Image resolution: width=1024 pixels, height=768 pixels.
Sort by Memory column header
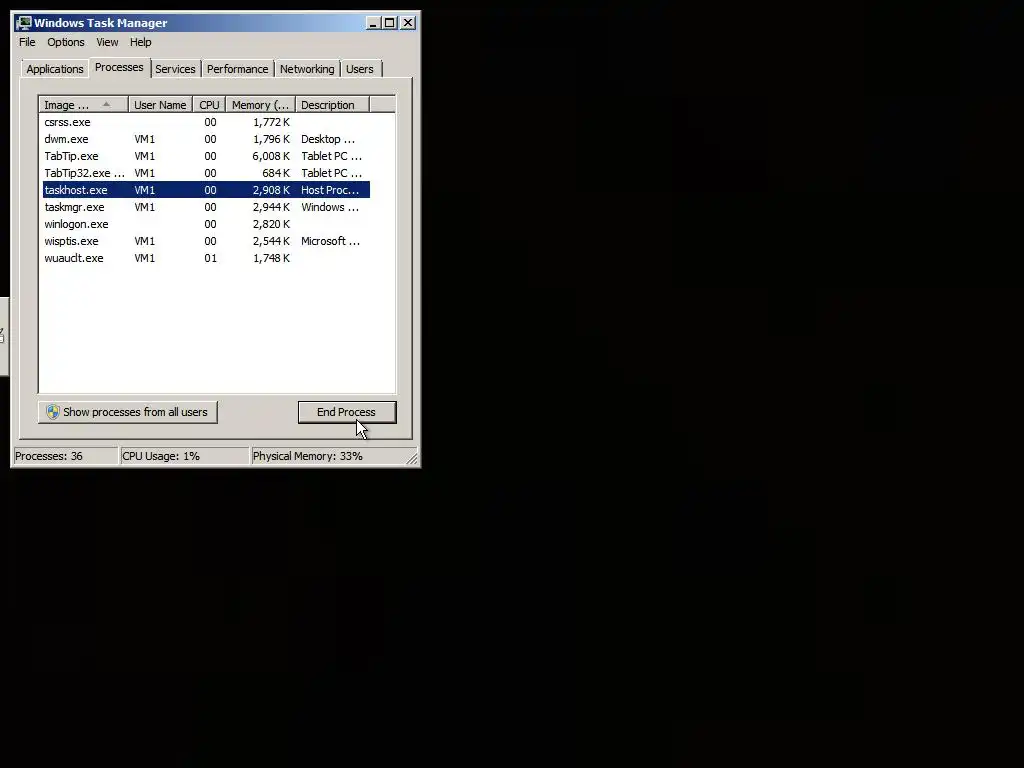[x=261, y=105]
